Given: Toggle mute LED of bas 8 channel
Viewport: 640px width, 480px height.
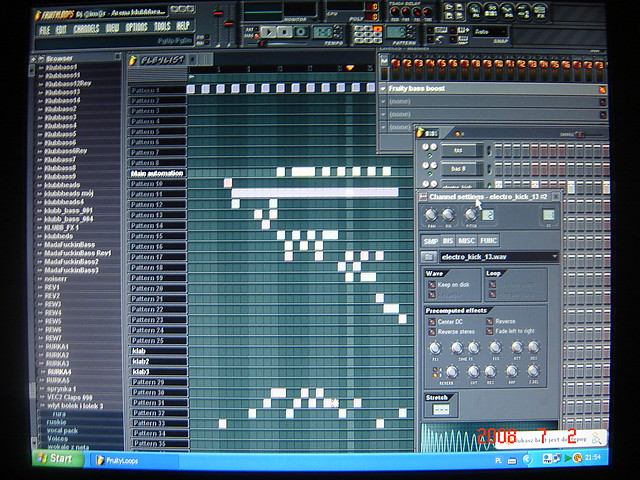Looking at the screenshot, I should [430, 174].
